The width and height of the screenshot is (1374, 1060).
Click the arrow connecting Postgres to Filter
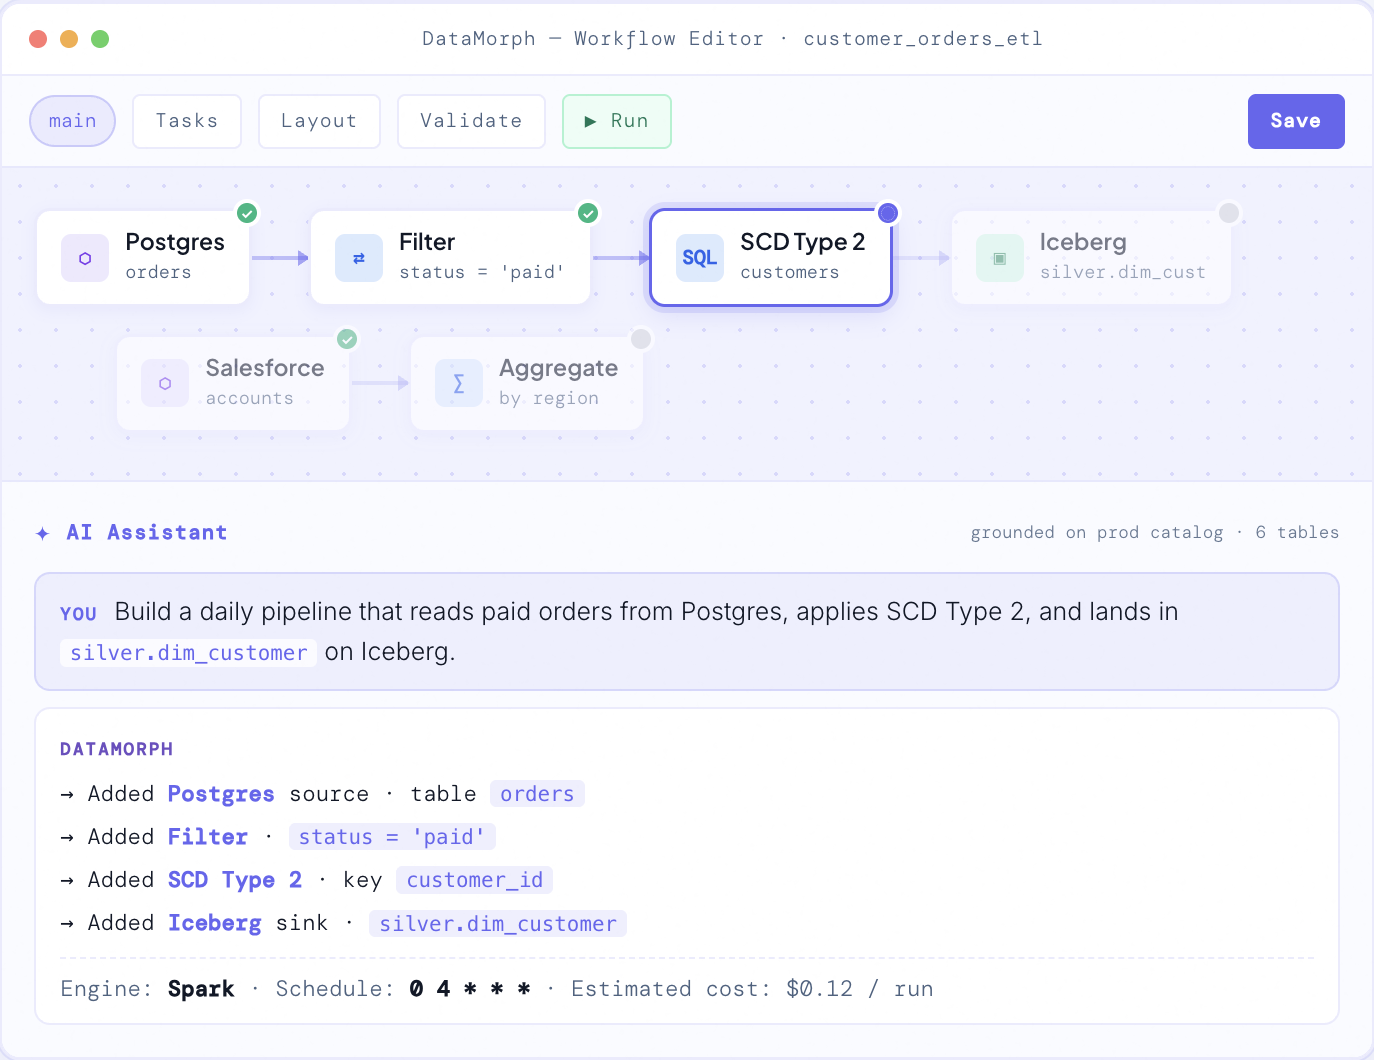coord(280,258)
